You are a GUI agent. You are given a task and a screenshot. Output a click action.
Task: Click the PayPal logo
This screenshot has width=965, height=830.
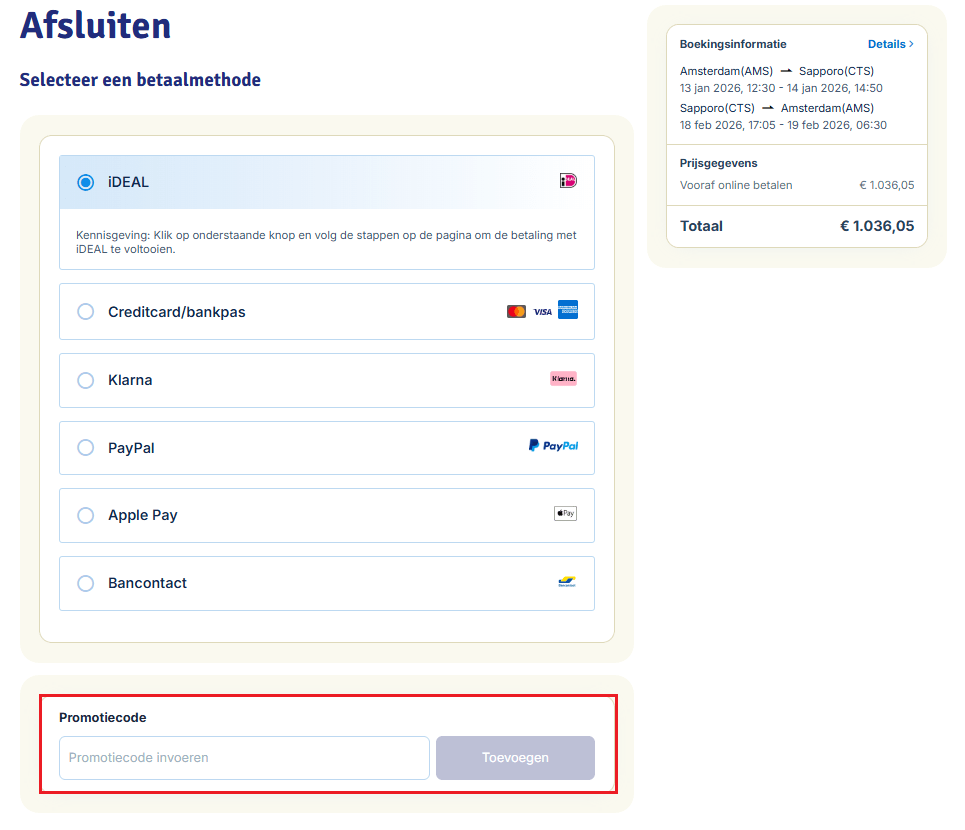click(553, 446)
